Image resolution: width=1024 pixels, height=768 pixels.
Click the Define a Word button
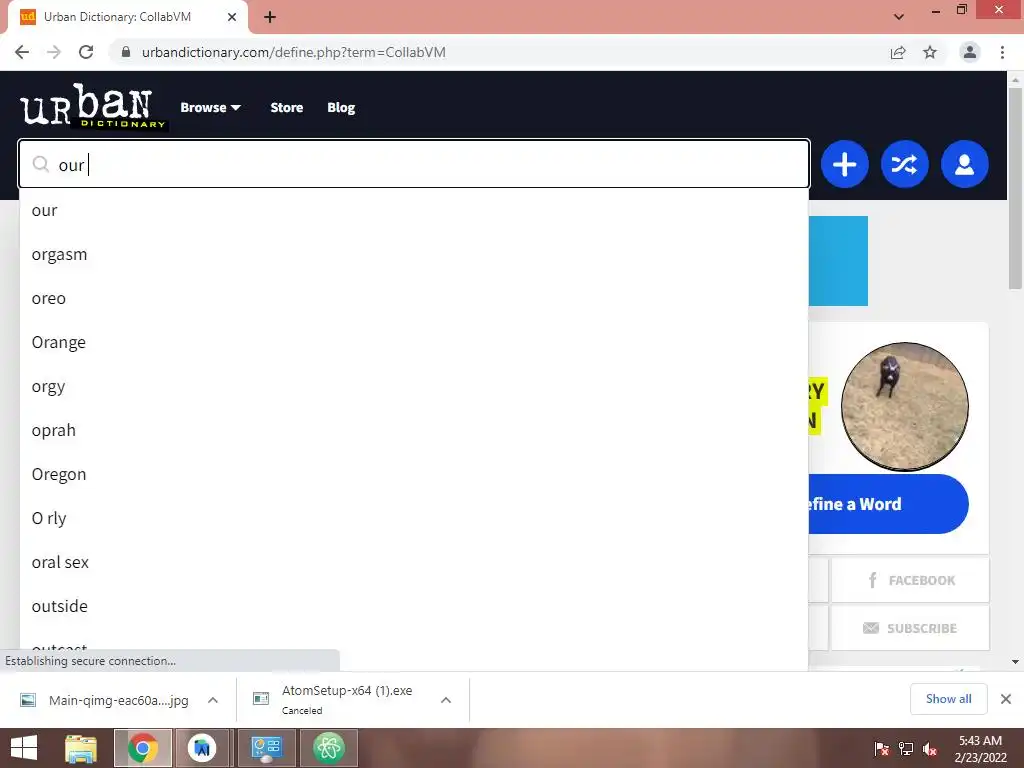[888, 504]
